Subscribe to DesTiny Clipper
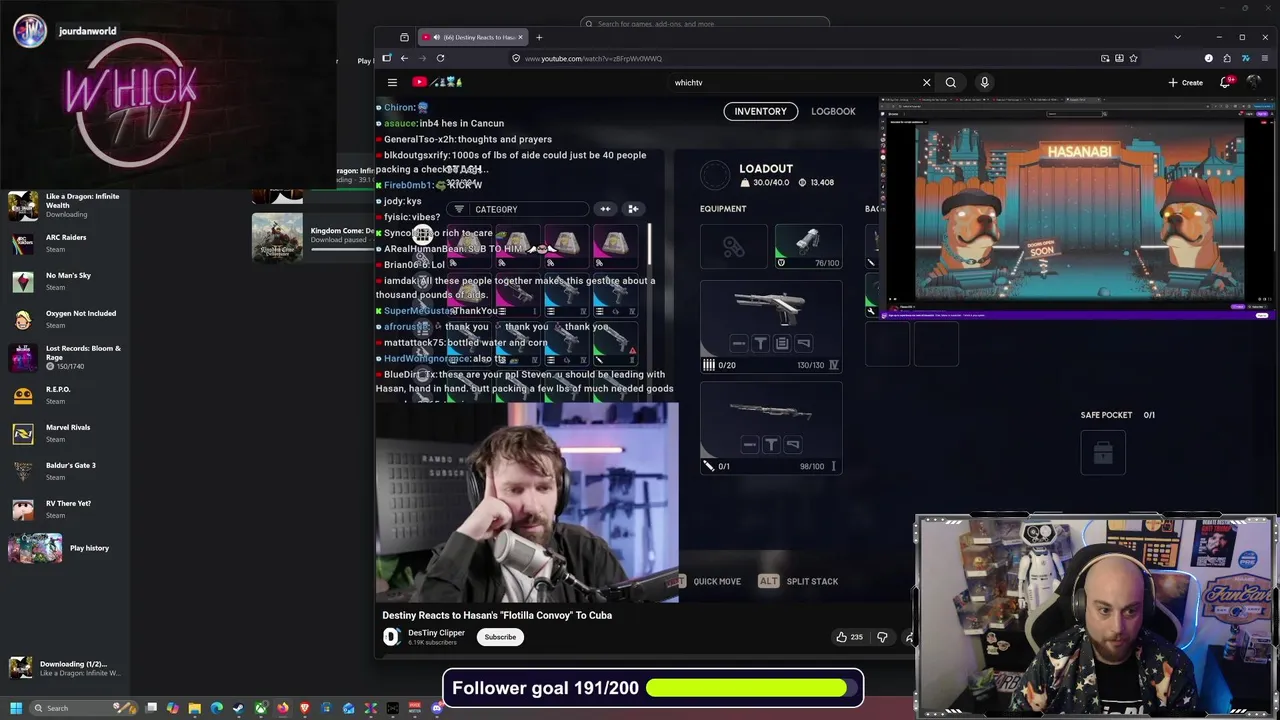This screenshot has width=1280, height=720. click(x=500, y=637)
